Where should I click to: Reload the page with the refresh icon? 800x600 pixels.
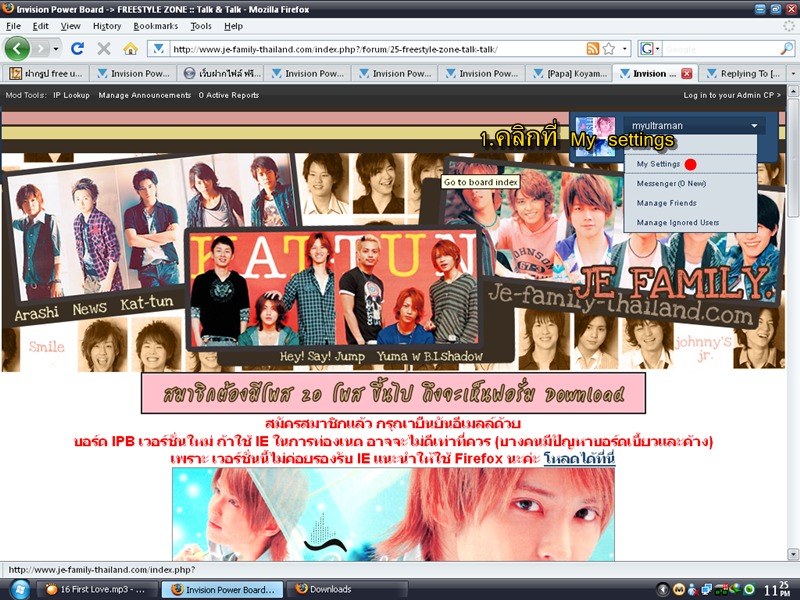[78, 48]
